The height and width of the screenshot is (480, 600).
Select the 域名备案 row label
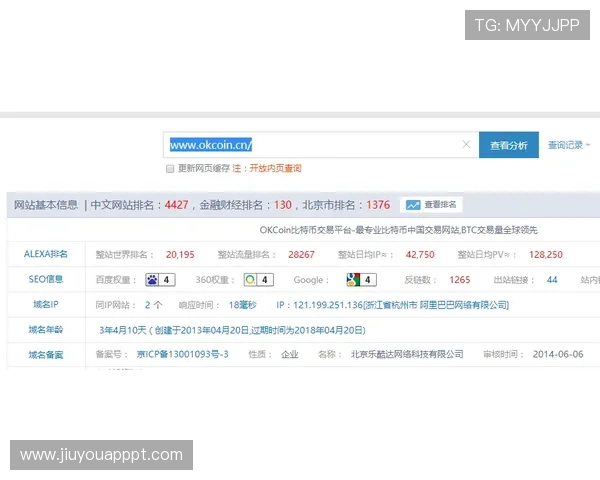tap(46, 355)
